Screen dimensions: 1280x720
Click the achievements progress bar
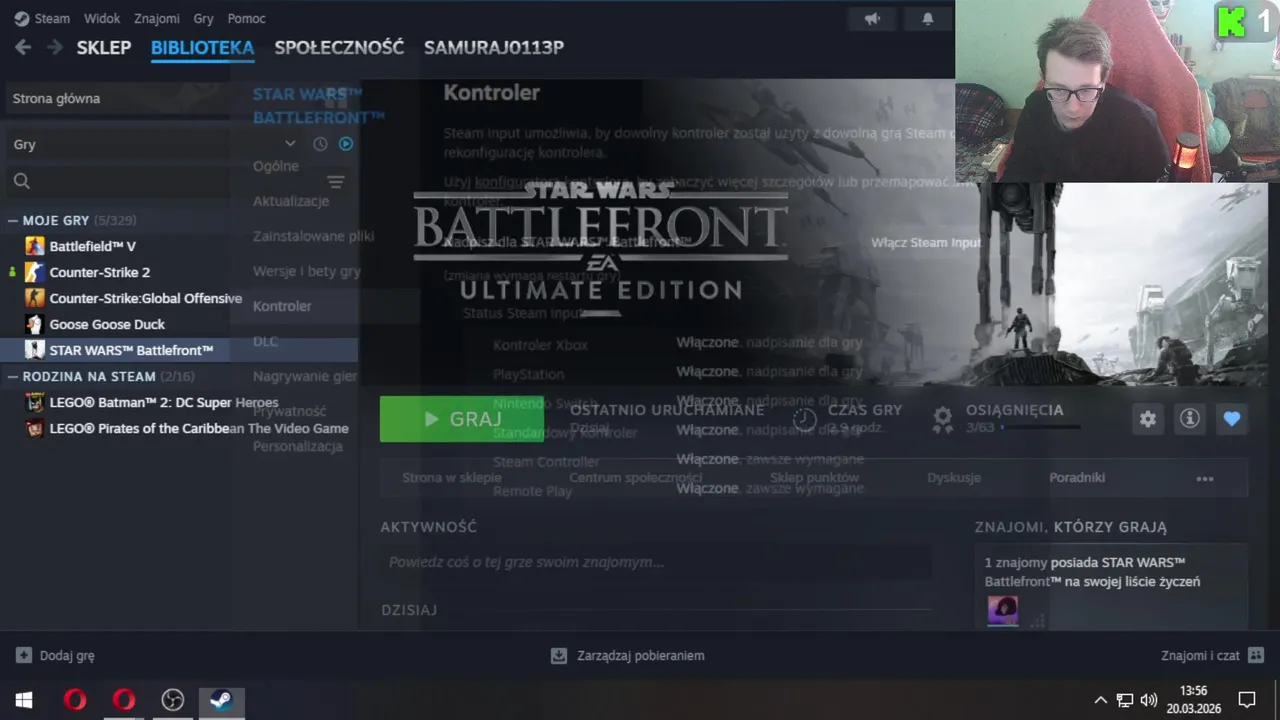pyautogui.click(x=1040, y=427)
